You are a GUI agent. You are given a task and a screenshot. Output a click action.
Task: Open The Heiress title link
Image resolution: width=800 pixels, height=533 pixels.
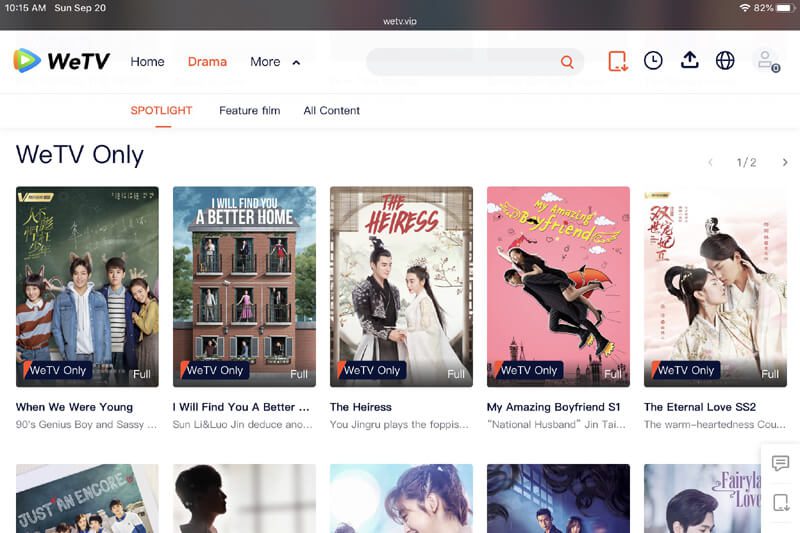tap(361, 407)
